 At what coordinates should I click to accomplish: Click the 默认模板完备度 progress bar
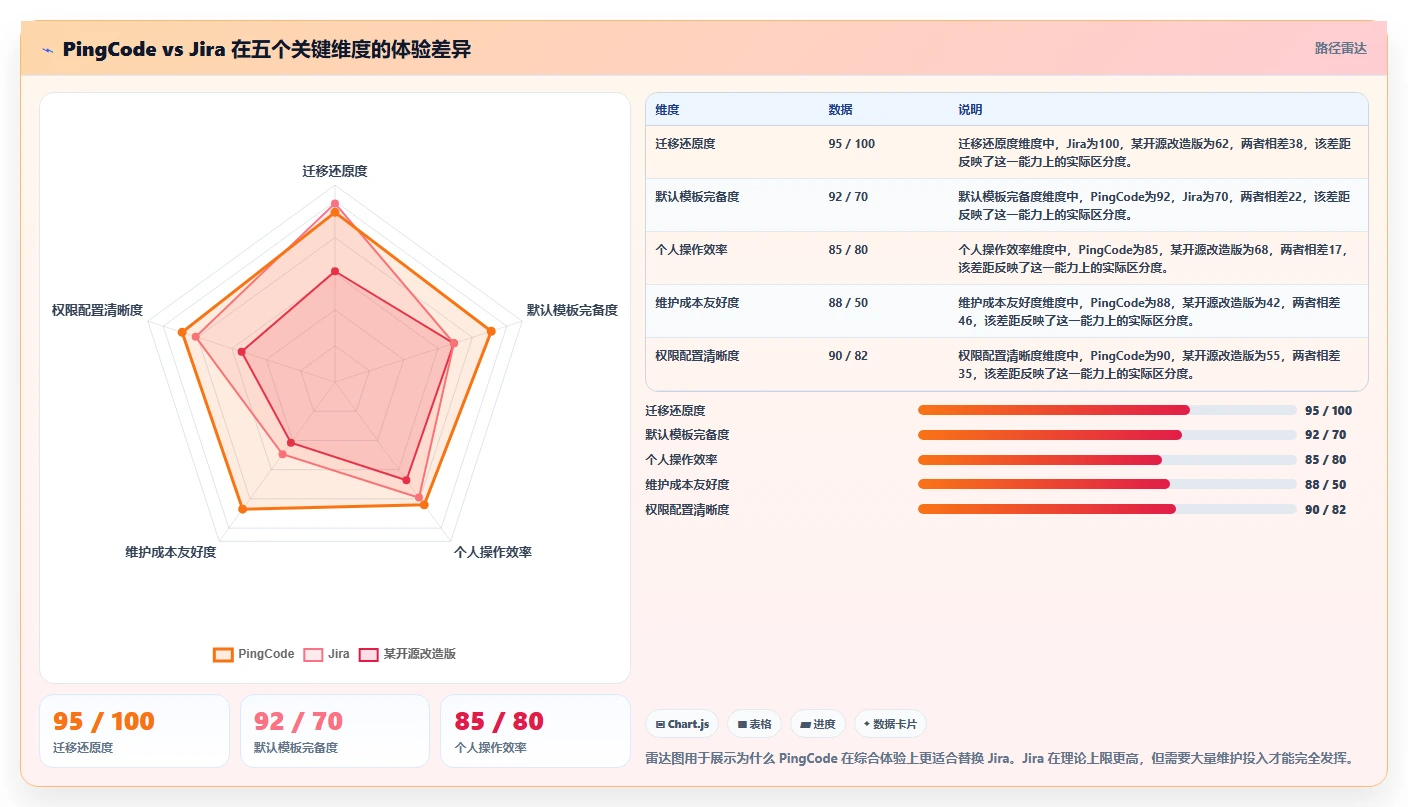point(1107,435)
